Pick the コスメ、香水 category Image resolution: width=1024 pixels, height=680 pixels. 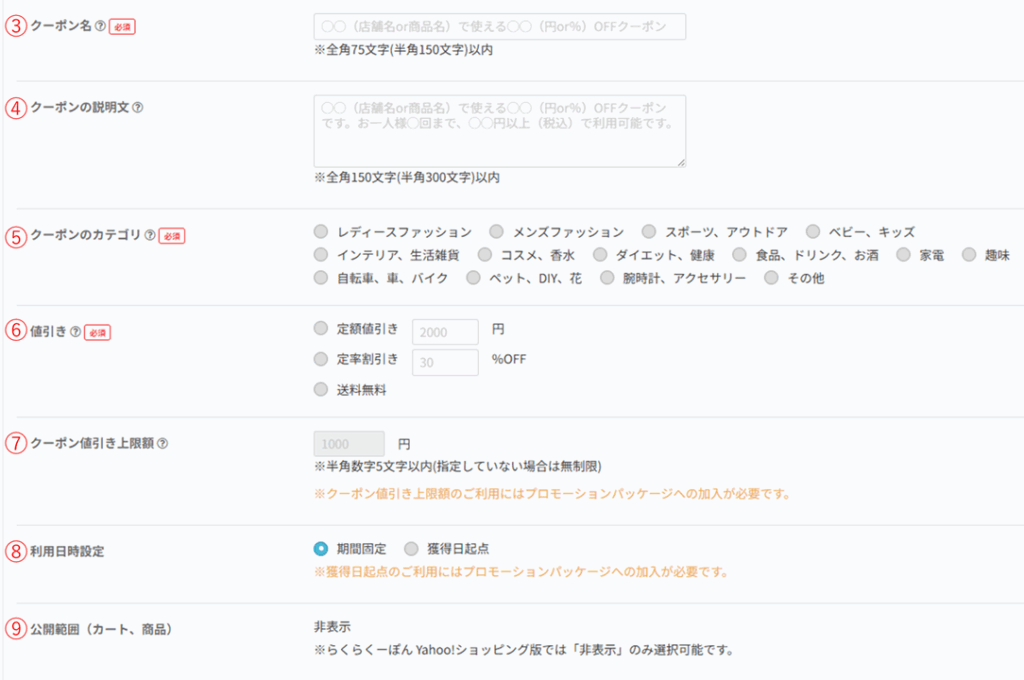[485, 255]
